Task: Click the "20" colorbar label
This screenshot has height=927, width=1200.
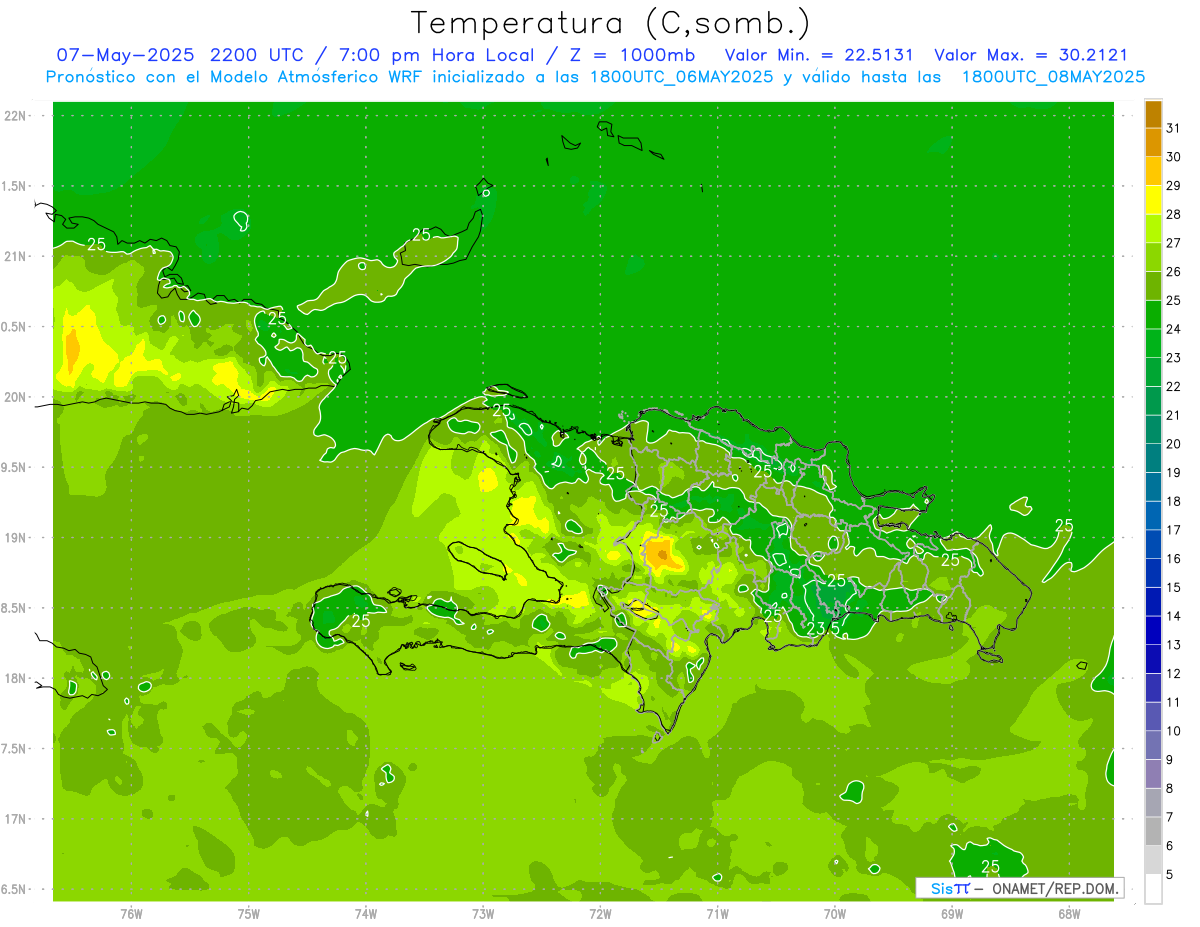Action: tap(1173, 444)
